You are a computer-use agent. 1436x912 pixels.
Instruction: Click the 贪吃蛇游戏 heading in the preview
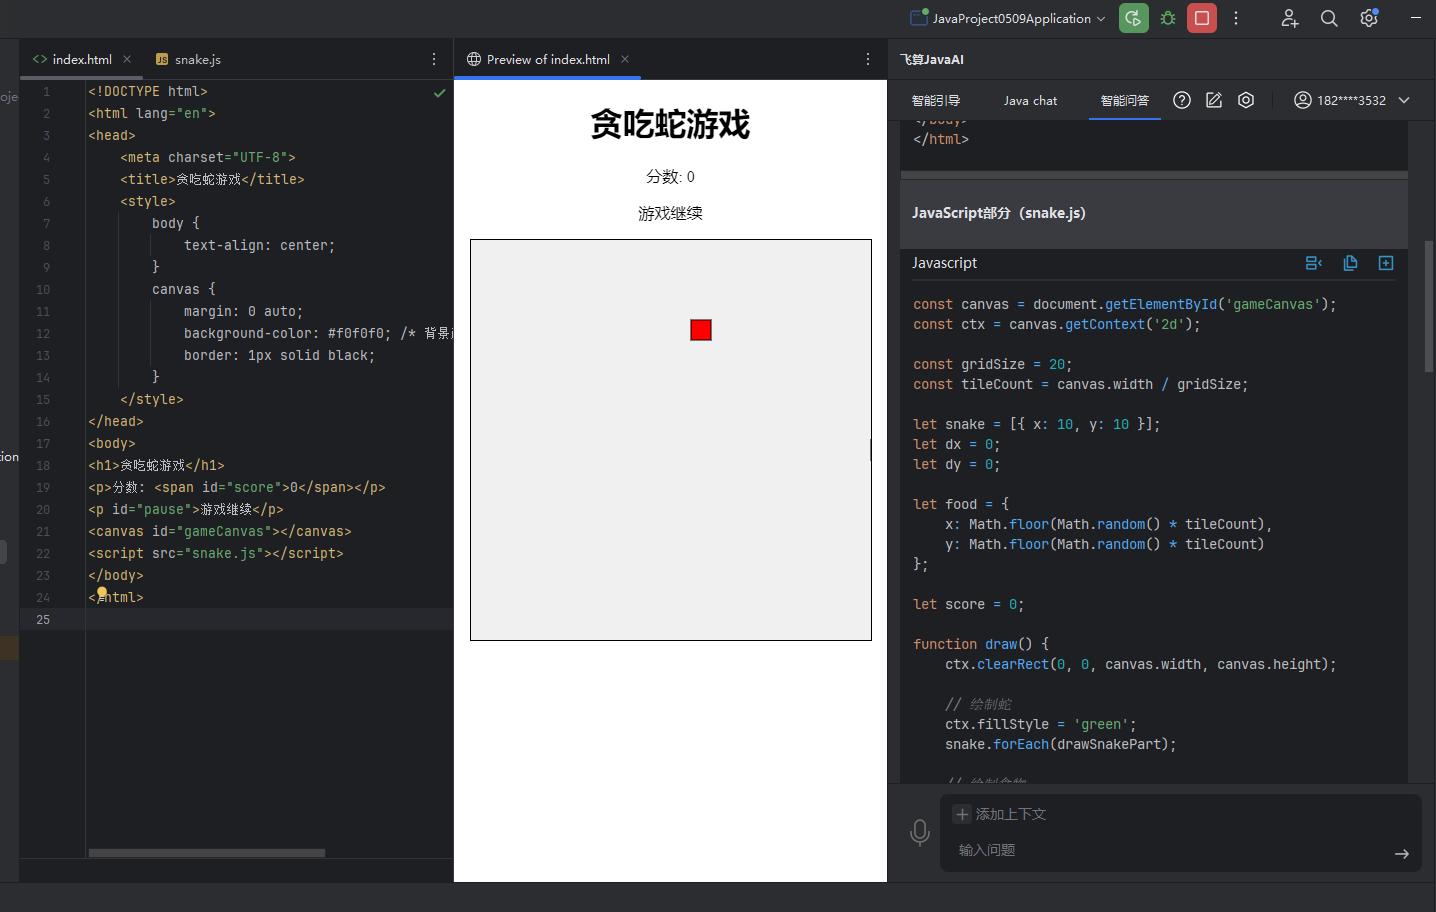coord(670,124)
